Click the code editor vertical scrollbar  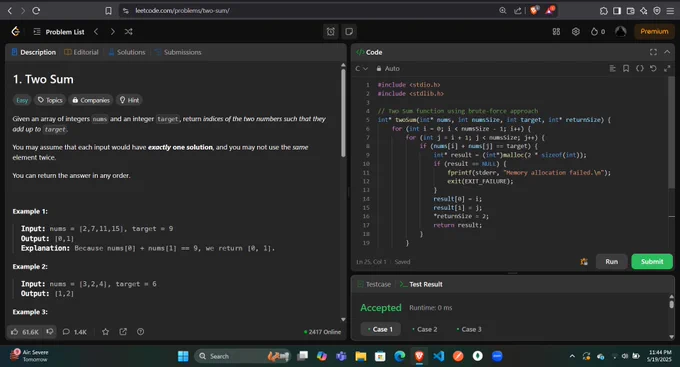click(671, 134)
